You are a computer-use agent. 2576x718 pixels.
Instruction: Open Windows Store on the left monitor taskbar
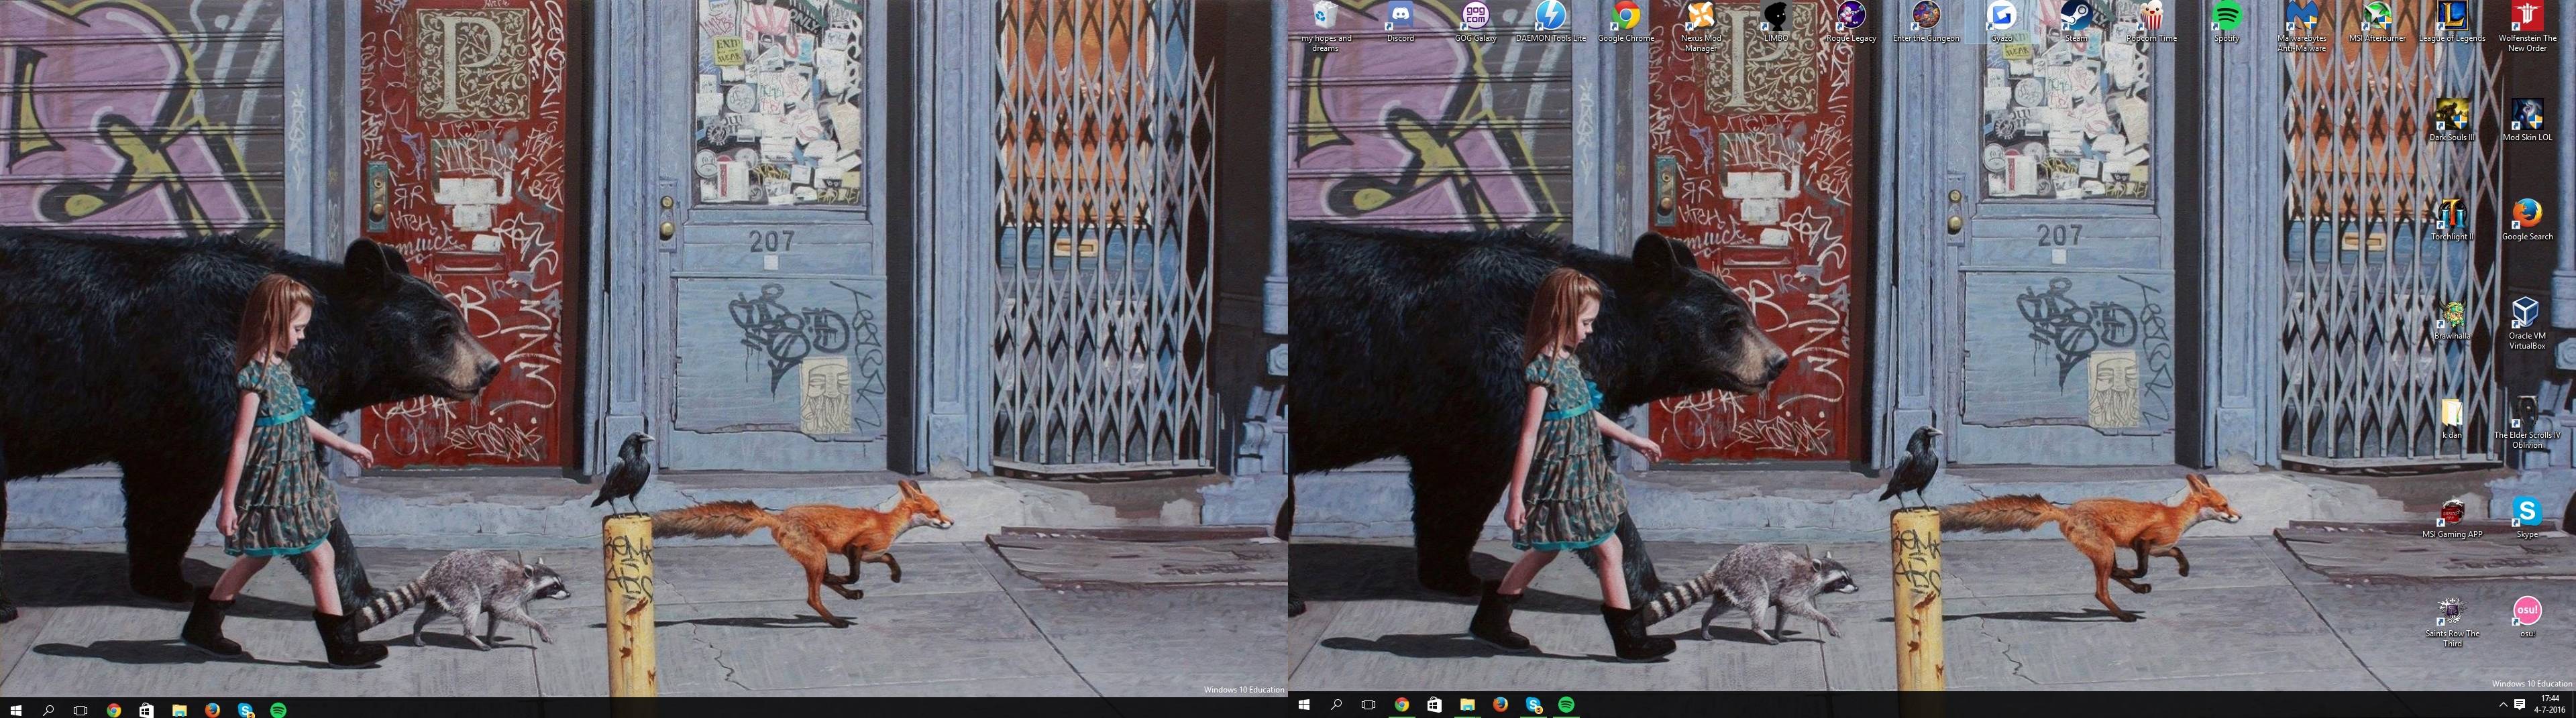[146, 710]
